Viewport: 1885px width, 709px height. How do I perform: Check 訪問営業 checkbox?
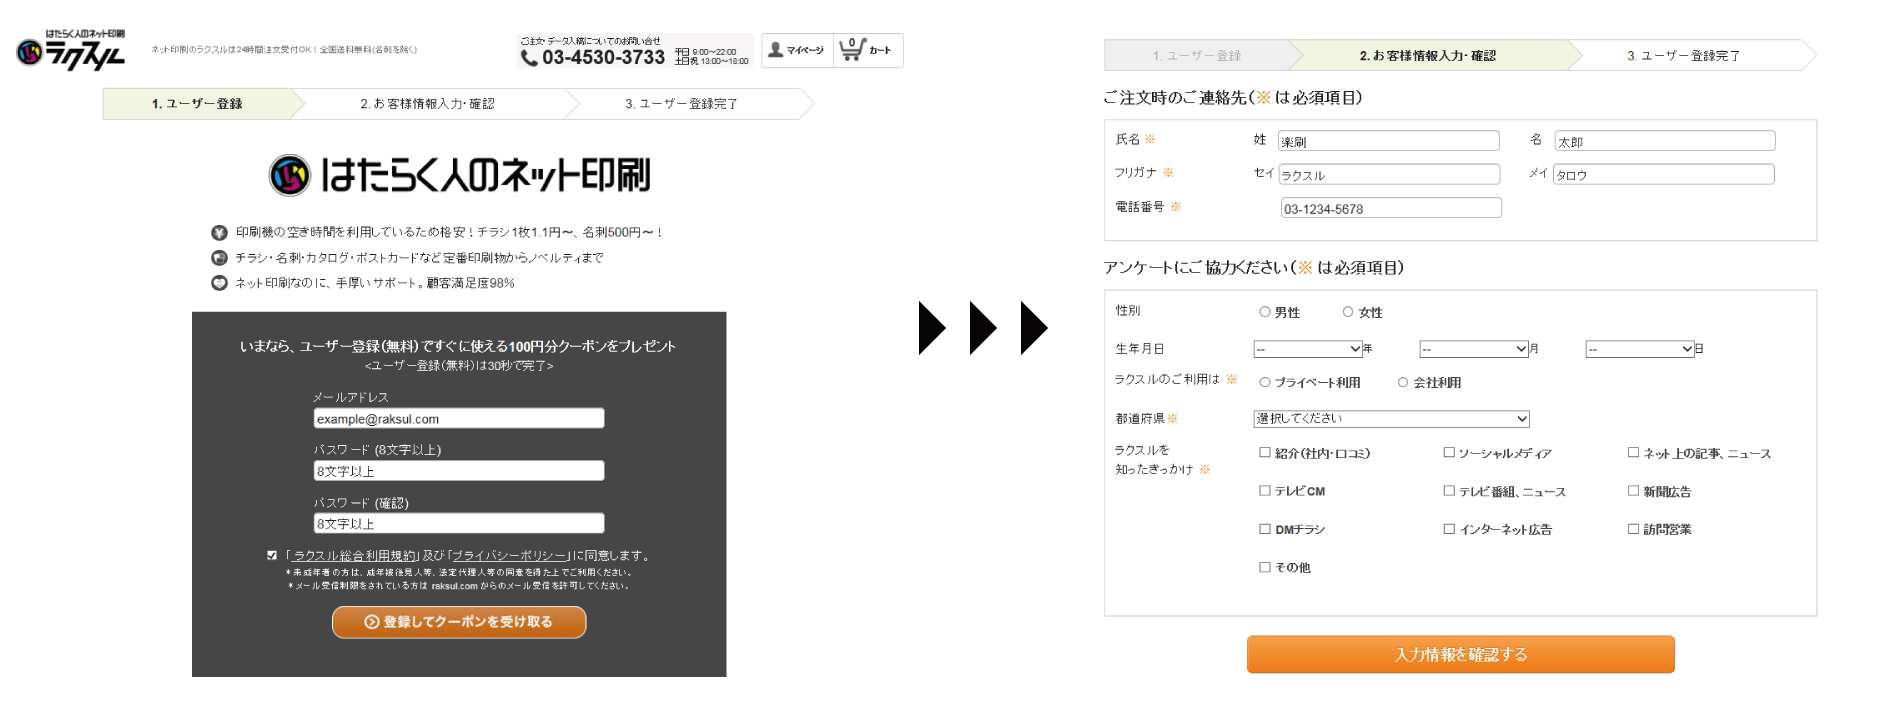point(1633,529)
